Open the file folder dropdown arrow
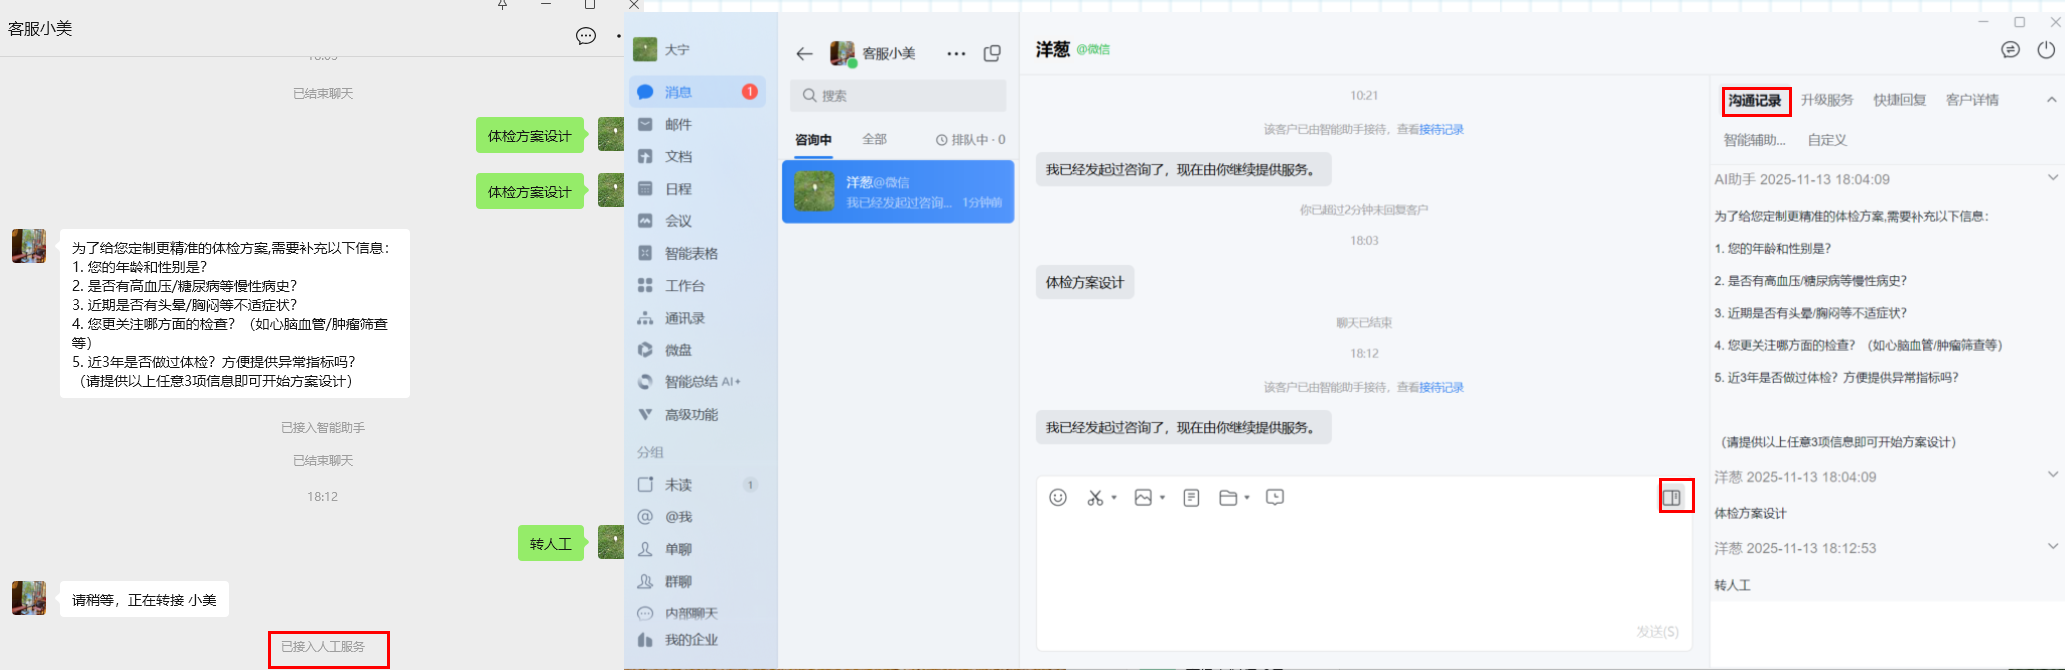 coord(1247,498)
